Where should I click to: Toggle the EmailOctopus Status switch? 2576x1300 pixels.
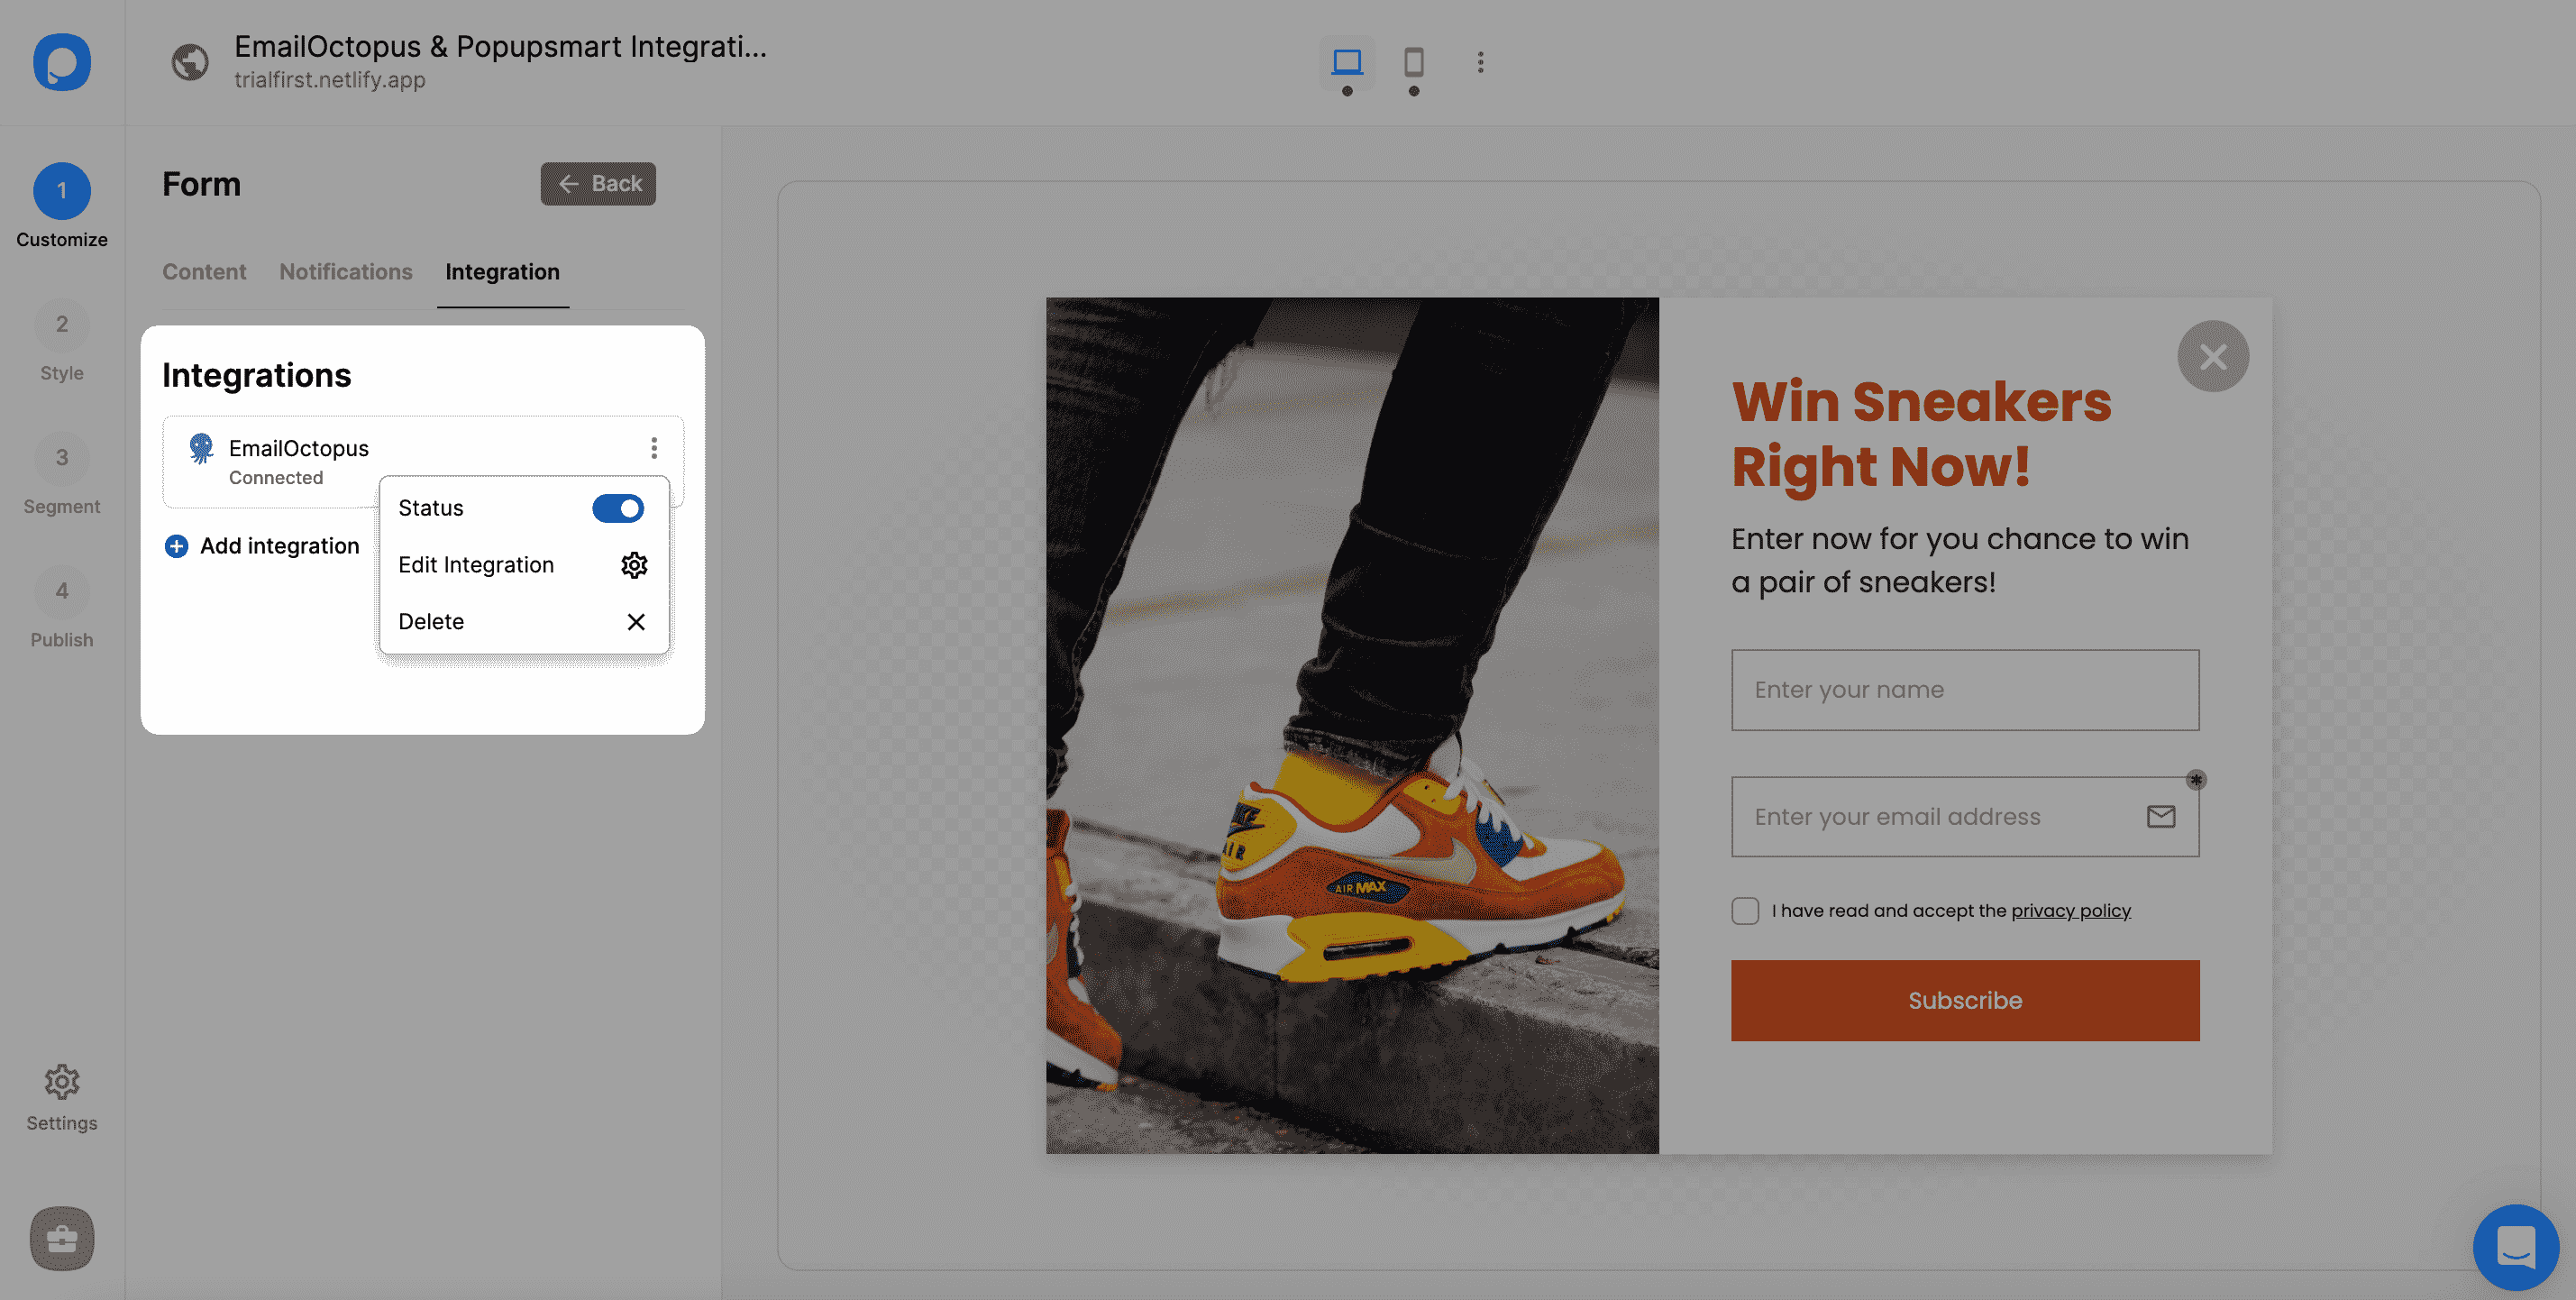(x=617, y=508)
